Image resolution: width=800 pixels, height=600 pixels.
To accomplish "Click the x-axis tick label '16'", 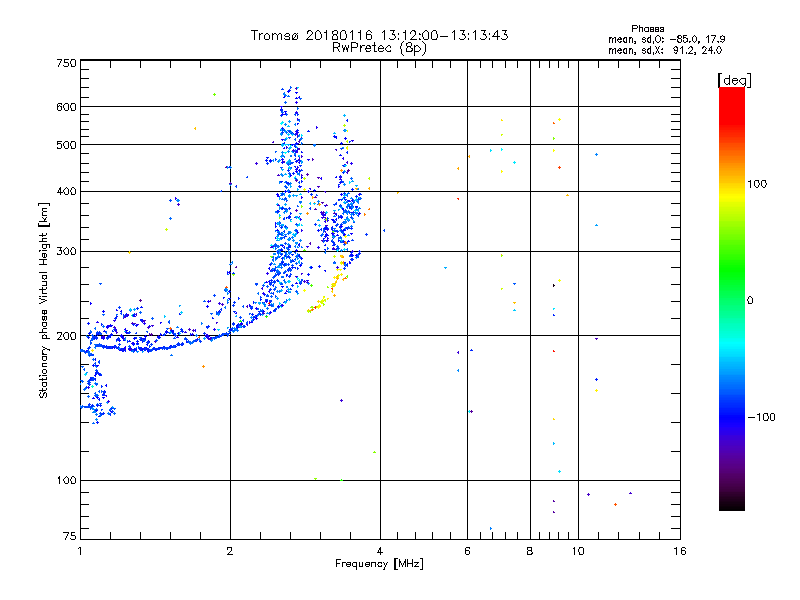I will click(680, 551).
